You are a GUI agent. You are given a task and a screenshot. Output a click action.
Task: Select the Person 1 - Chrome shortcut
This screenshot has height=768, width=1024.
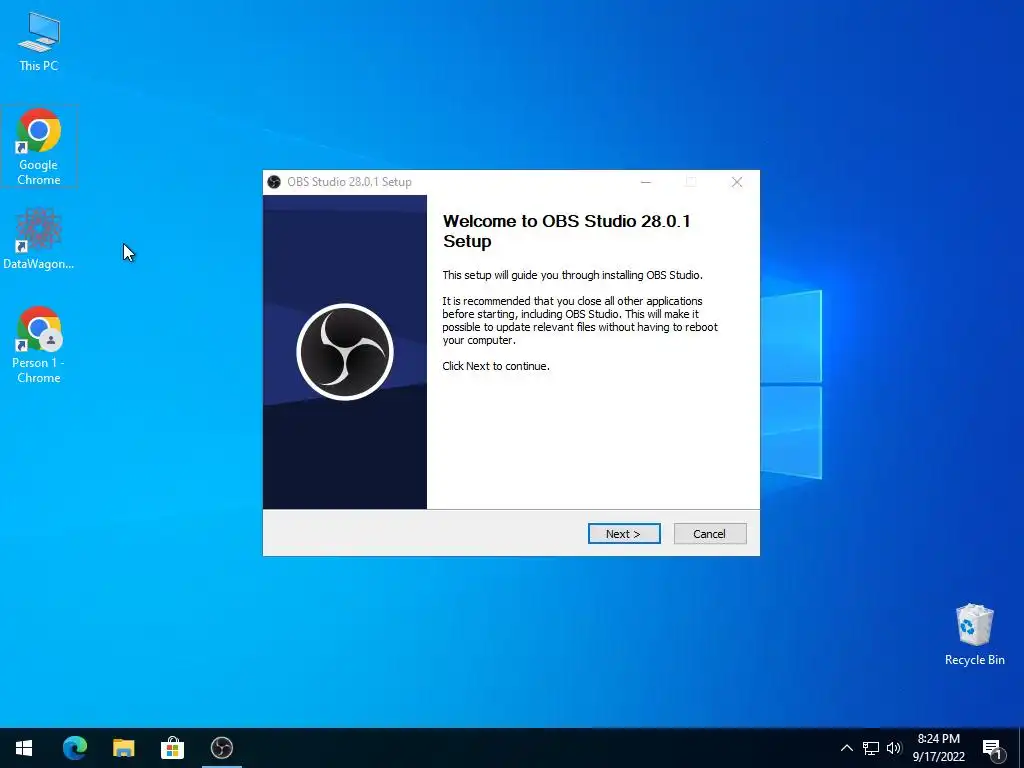point(39,345)
